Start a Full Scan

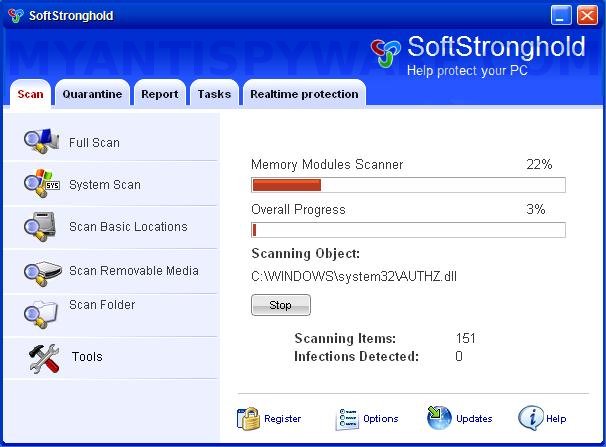coord(94,143)
